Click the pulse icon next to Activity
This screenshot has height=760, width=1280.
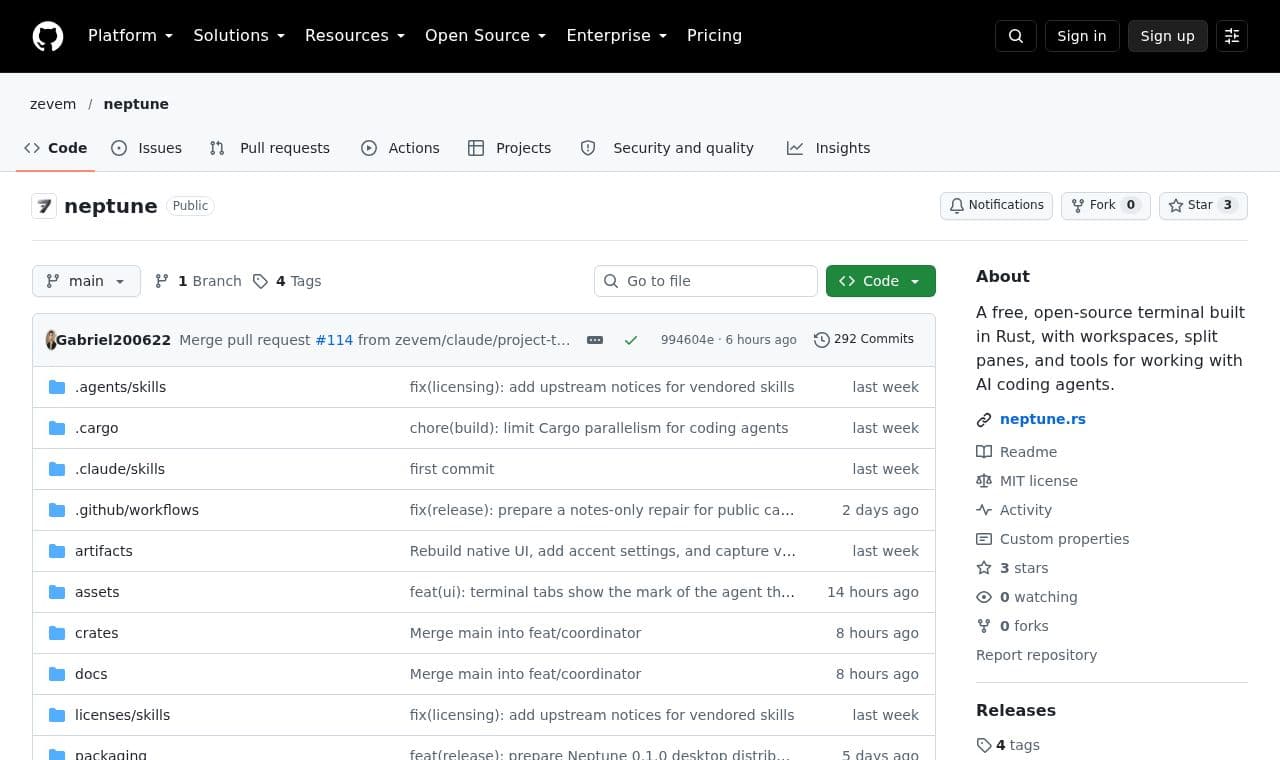(984, 510)
